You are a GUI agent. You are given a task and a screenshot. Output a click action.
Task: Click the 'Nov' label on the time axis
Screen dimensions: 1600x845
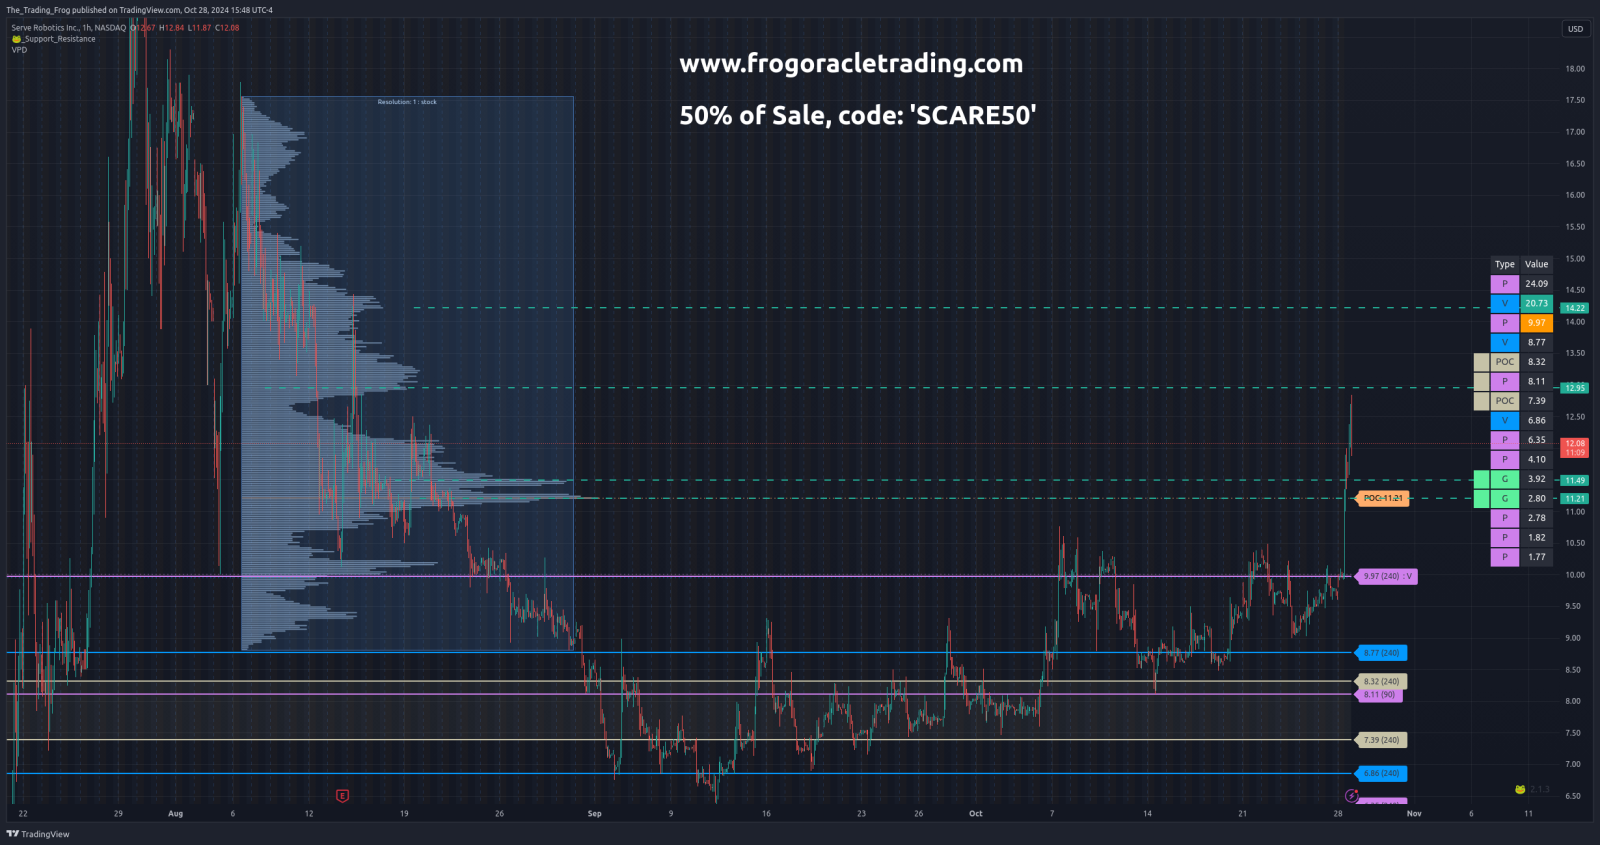(x=1414, y=814)
